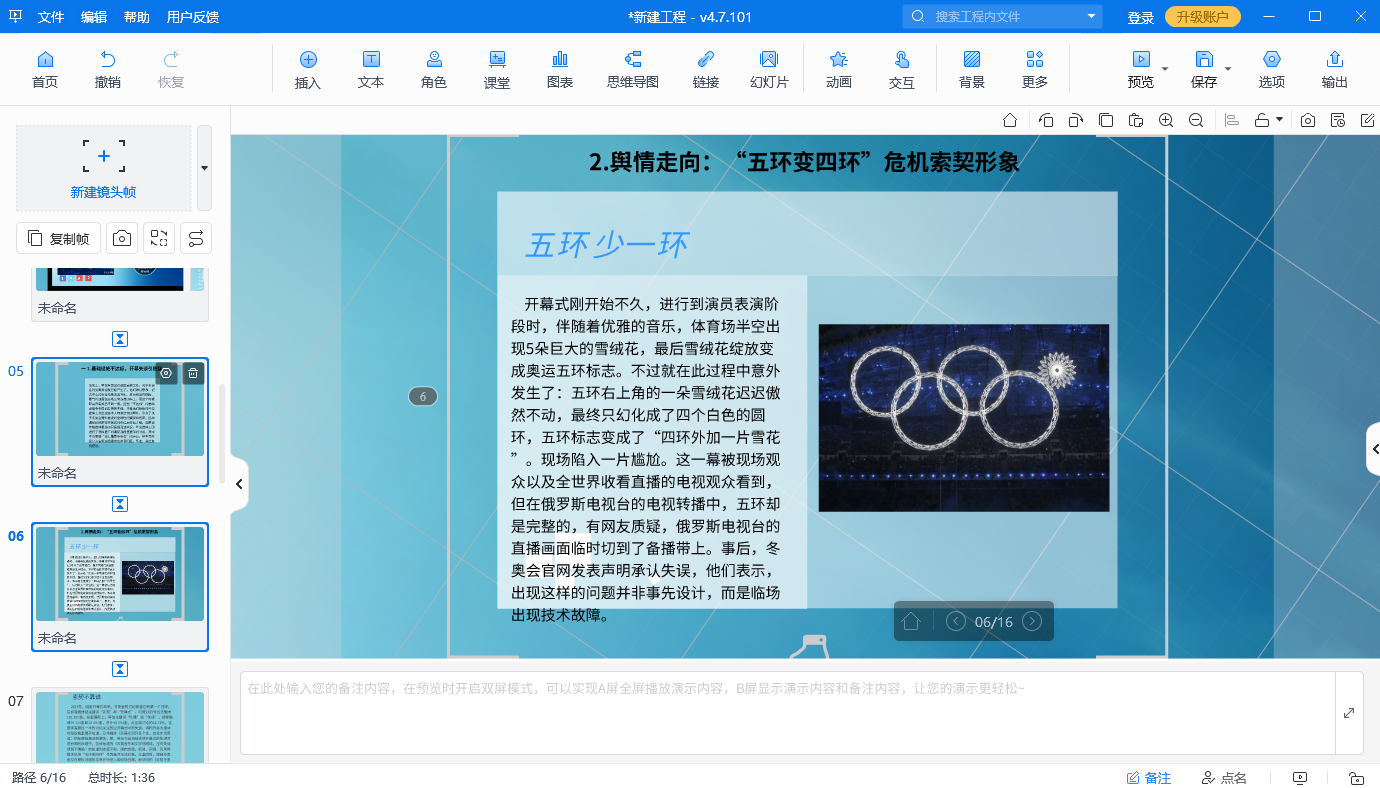Image resolution: width=1380 pixels, height=788 pixels.
Task: Select the 文本 text tool
Action: 371,69
